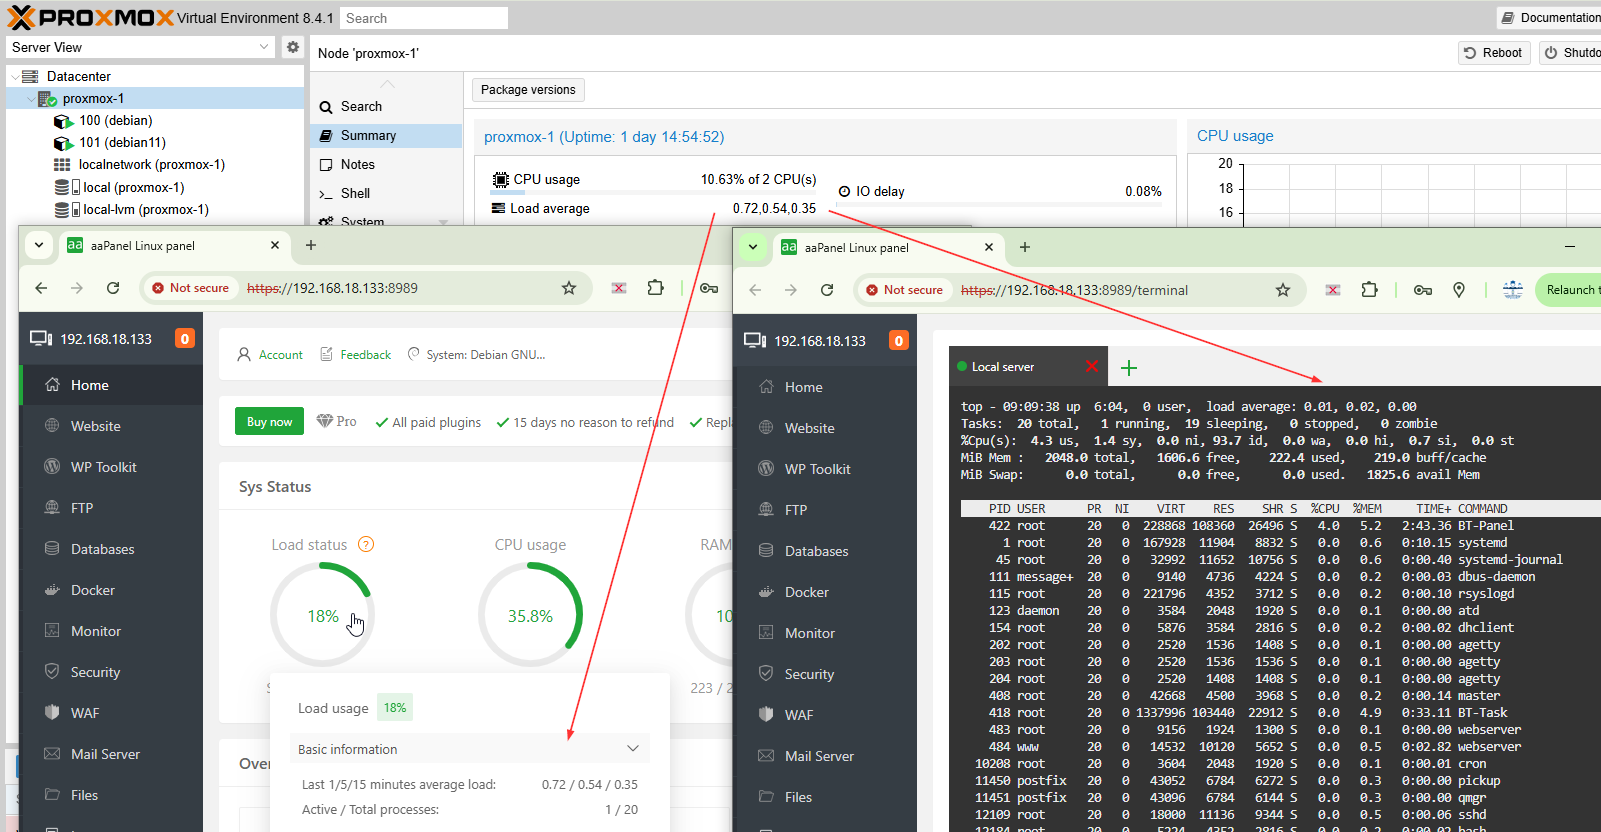Open the Proxmox Summary menu item
The width and height of the screenshot is (1601, 832).
[x=386, y=136]
